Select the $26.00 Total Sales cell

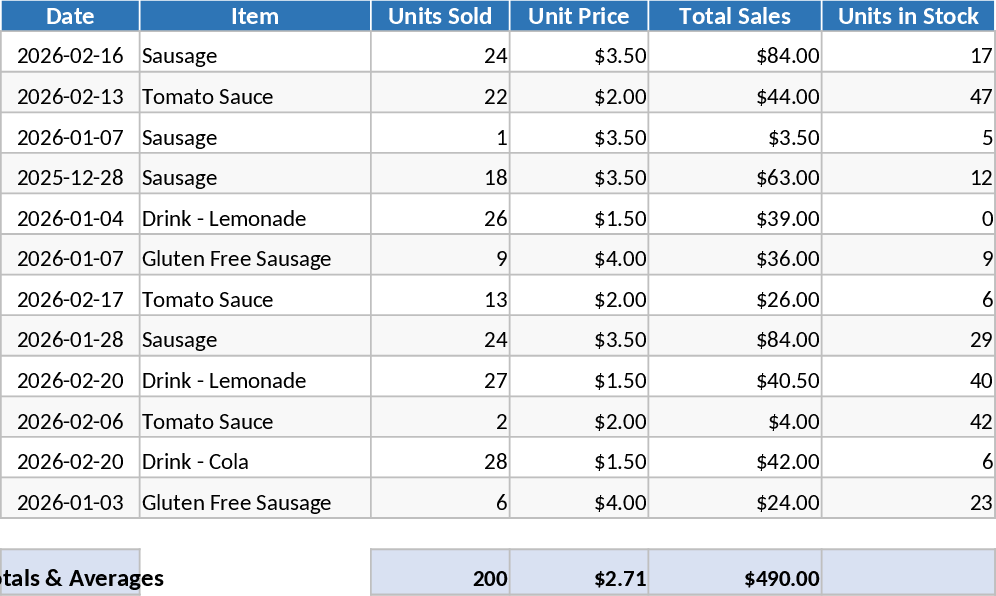(x=735, y=300)
